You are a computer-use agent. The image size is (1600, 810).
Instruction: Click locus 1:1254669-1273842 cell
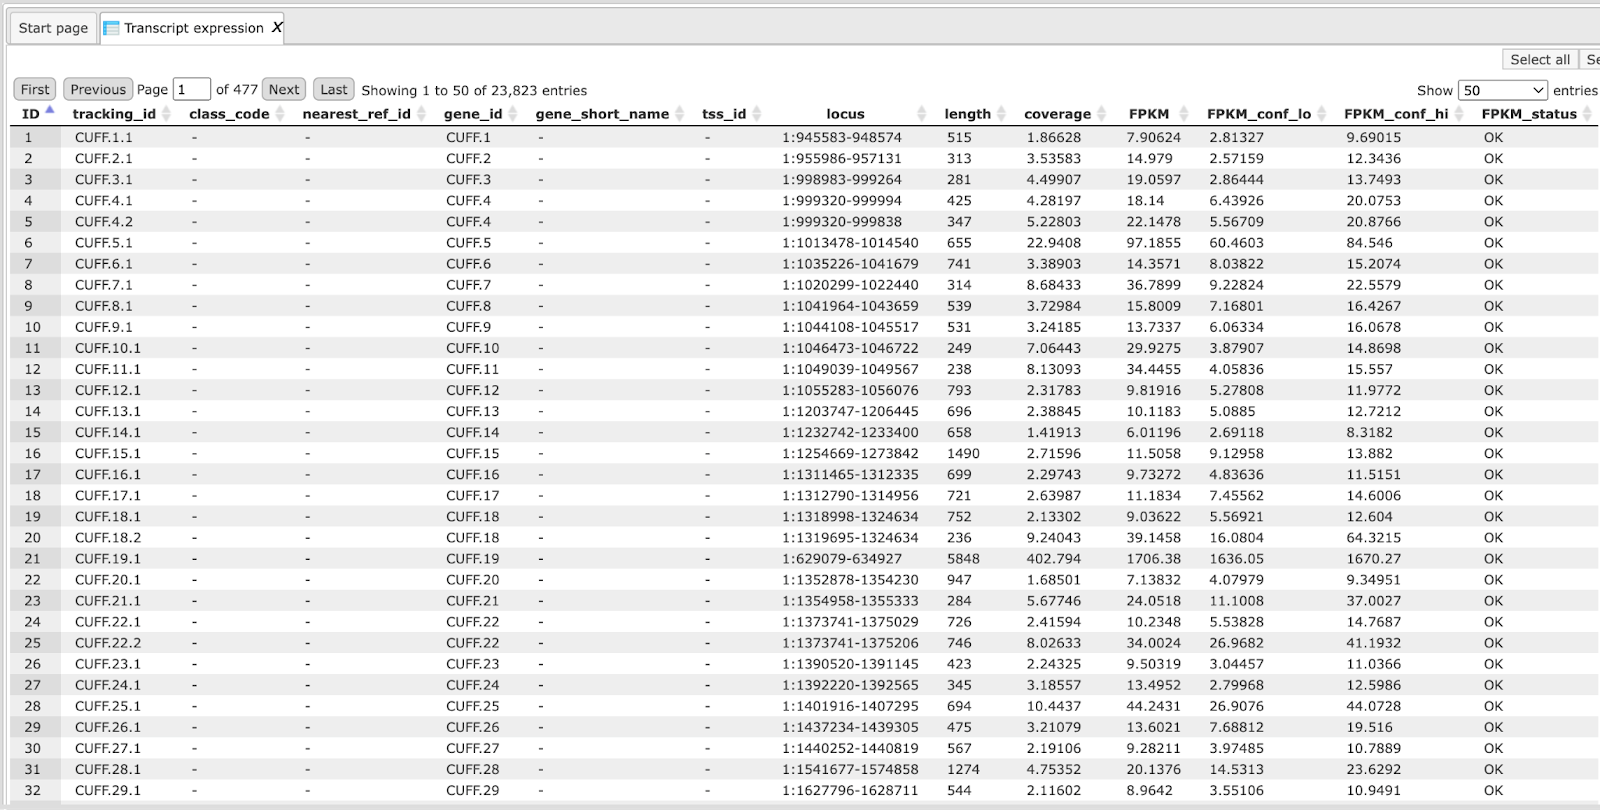coord(850,454)
